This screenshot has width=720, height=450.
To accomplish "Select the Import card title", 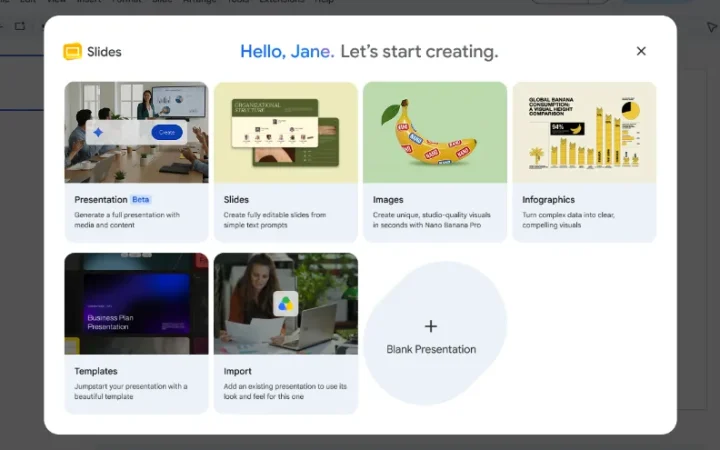I will (237, 371).
